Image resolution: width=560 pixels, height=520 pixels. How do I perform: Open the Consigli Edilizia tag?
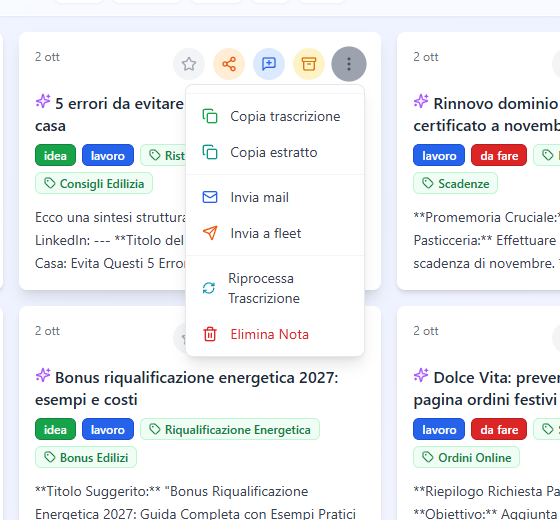pos(94,184)
